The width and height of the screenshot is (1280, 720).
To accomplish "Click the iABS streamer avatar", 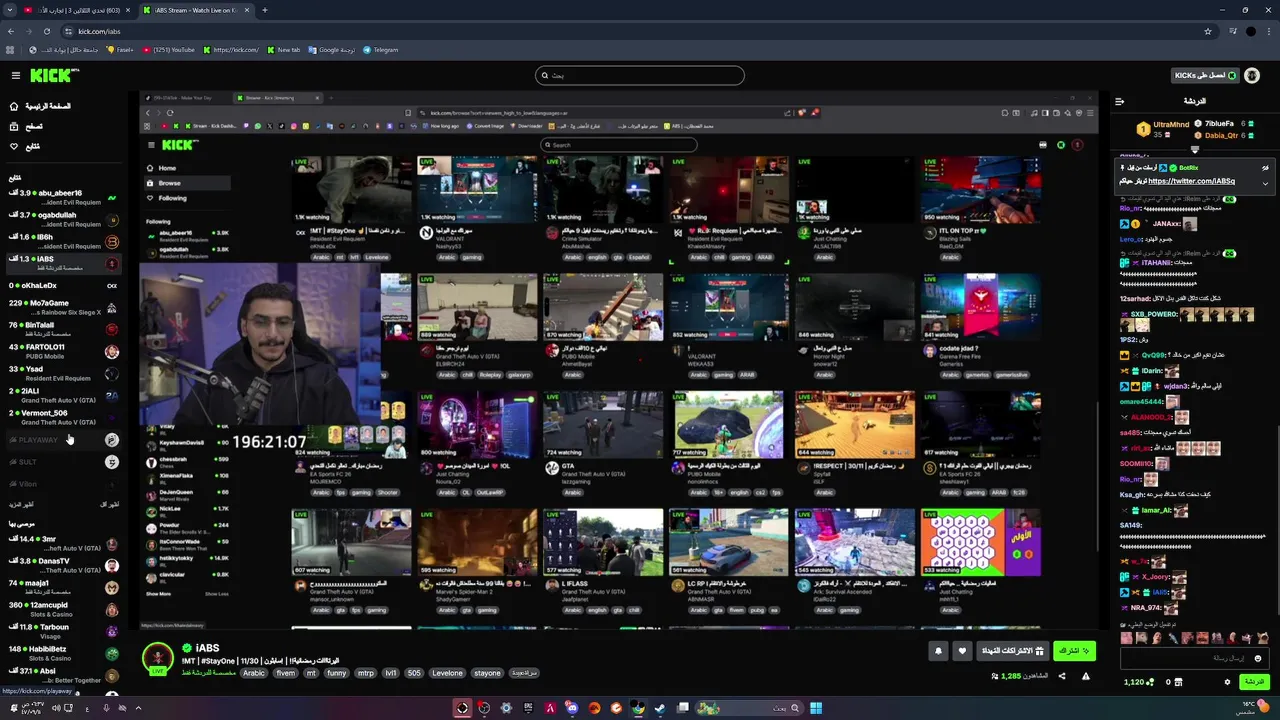I will coord(158,658).
